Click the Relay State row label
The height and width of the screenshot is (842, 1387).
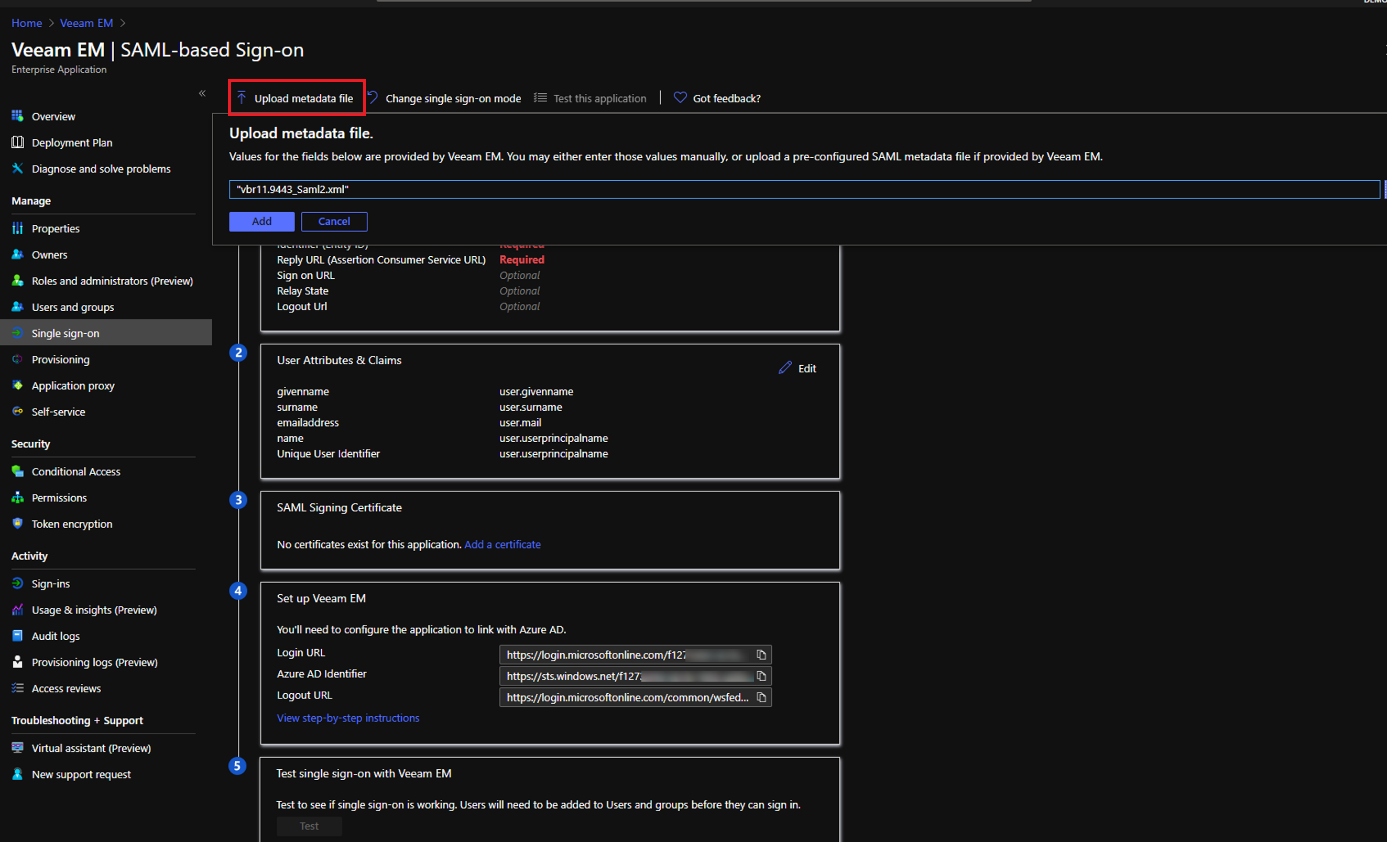tap(303, 291)
